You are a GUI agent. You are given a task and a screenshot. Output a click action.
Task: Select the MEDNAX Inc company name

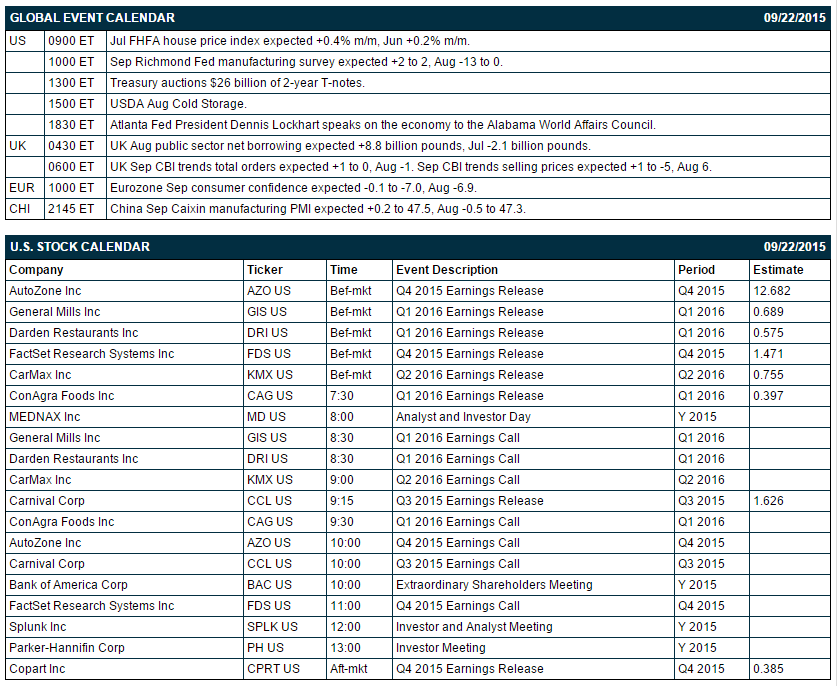45,417
